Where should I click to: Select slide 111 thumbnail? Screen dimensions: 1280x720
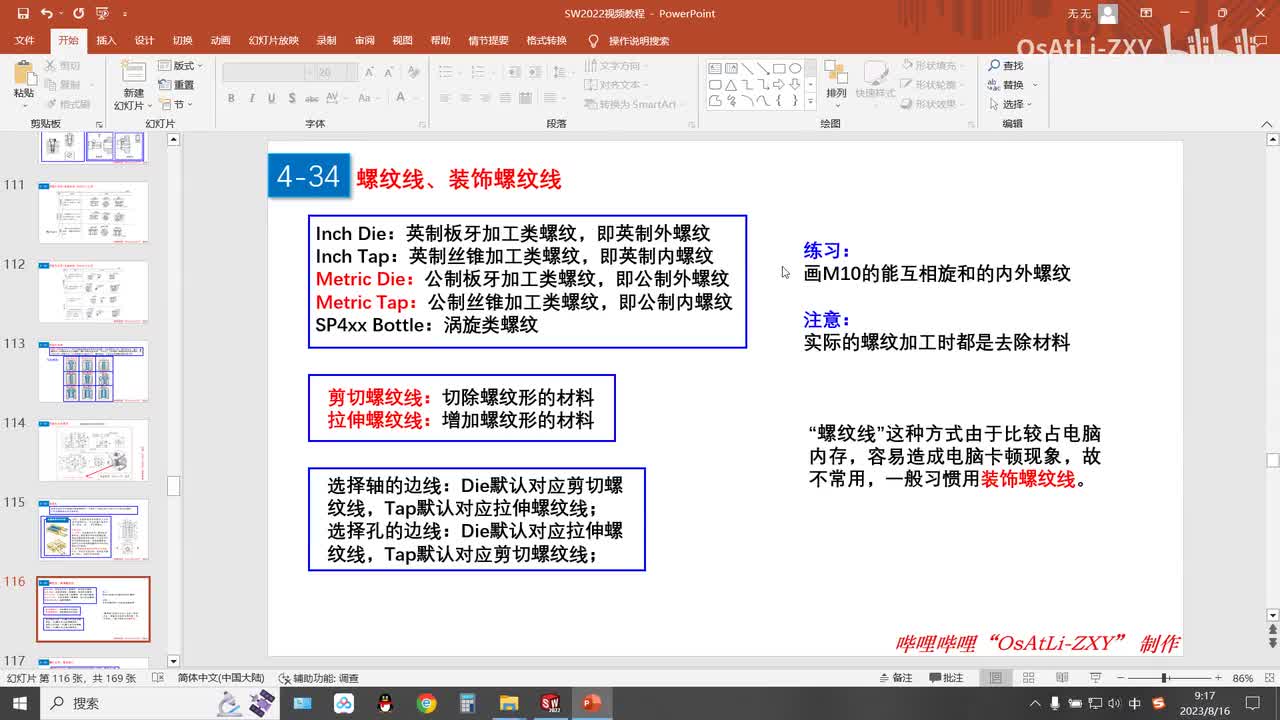point(93,212)
